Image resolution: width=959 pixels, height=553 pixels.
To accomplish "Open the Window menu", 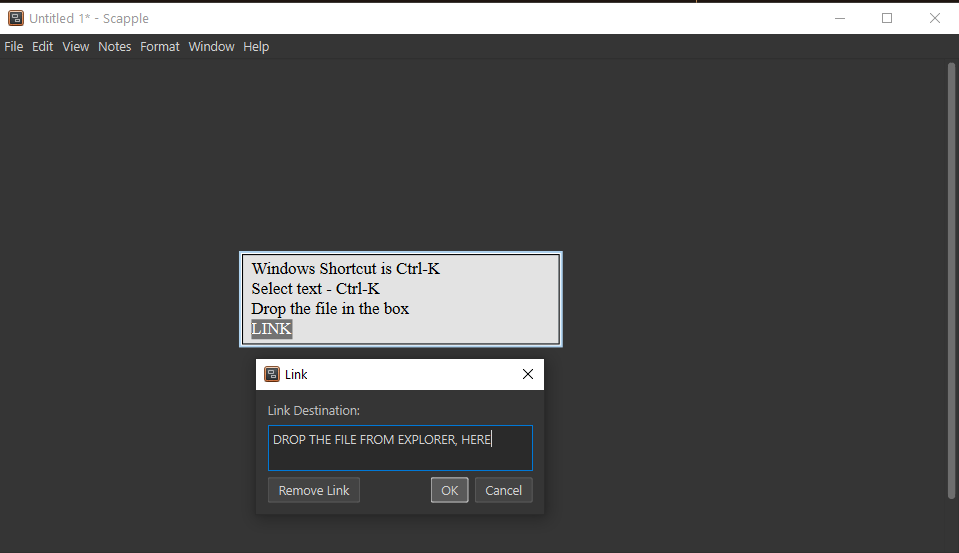I will pyautogui.click(x=212, y=47).
